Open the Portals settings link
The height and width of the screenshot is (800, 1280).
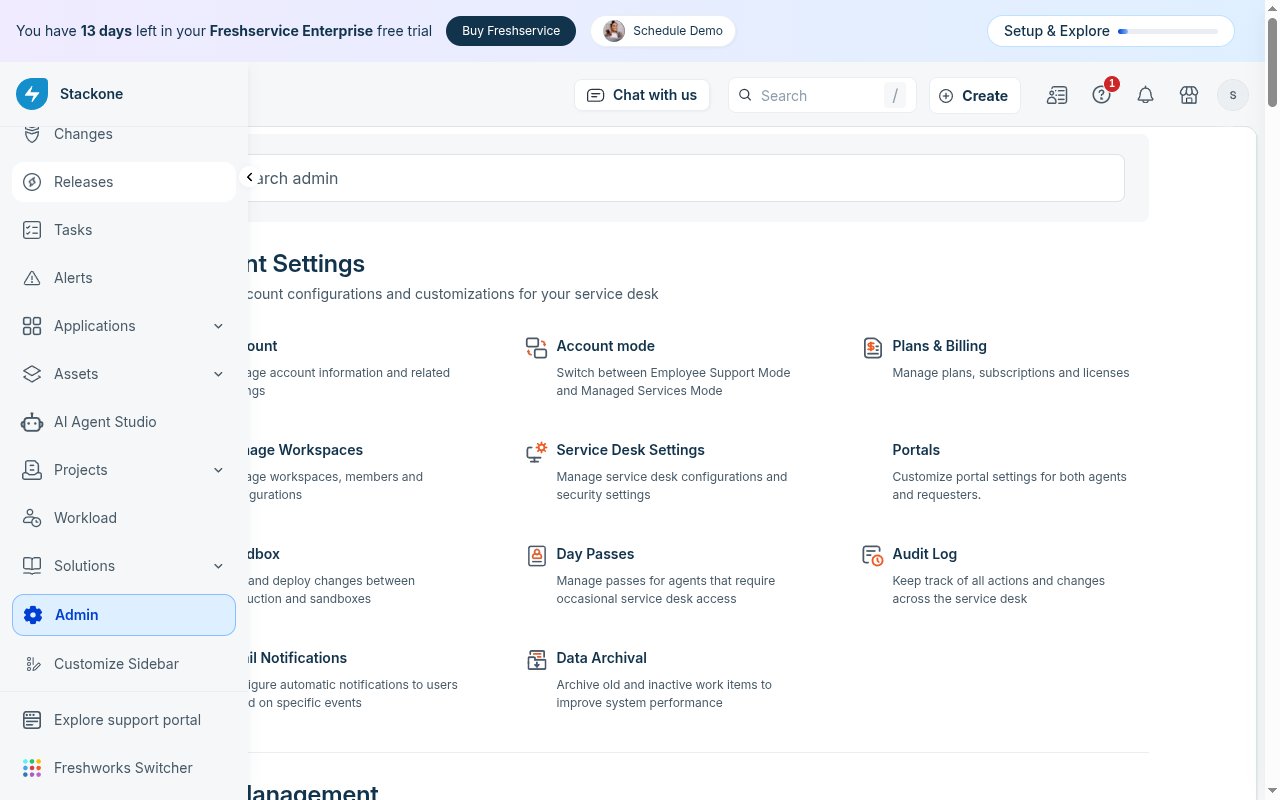(x=916, y=450)
